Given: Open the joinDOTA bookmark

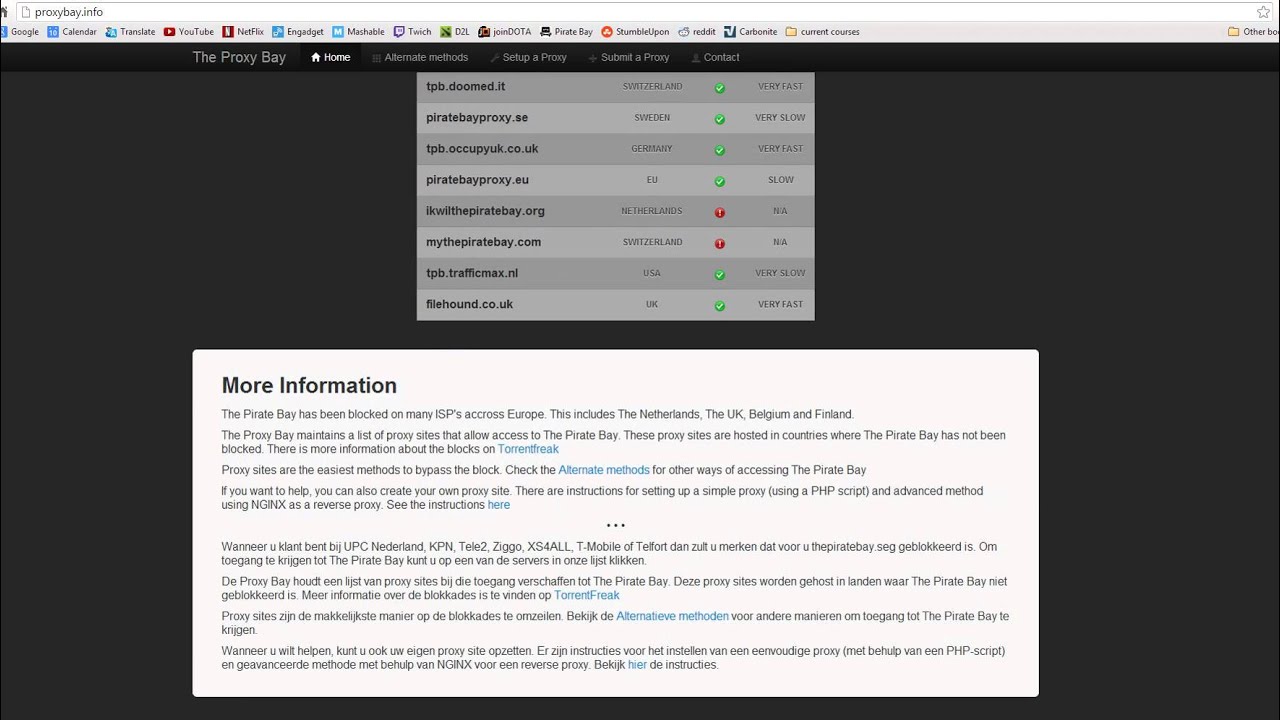Looking at the screenshot, I should pos(505,32).
